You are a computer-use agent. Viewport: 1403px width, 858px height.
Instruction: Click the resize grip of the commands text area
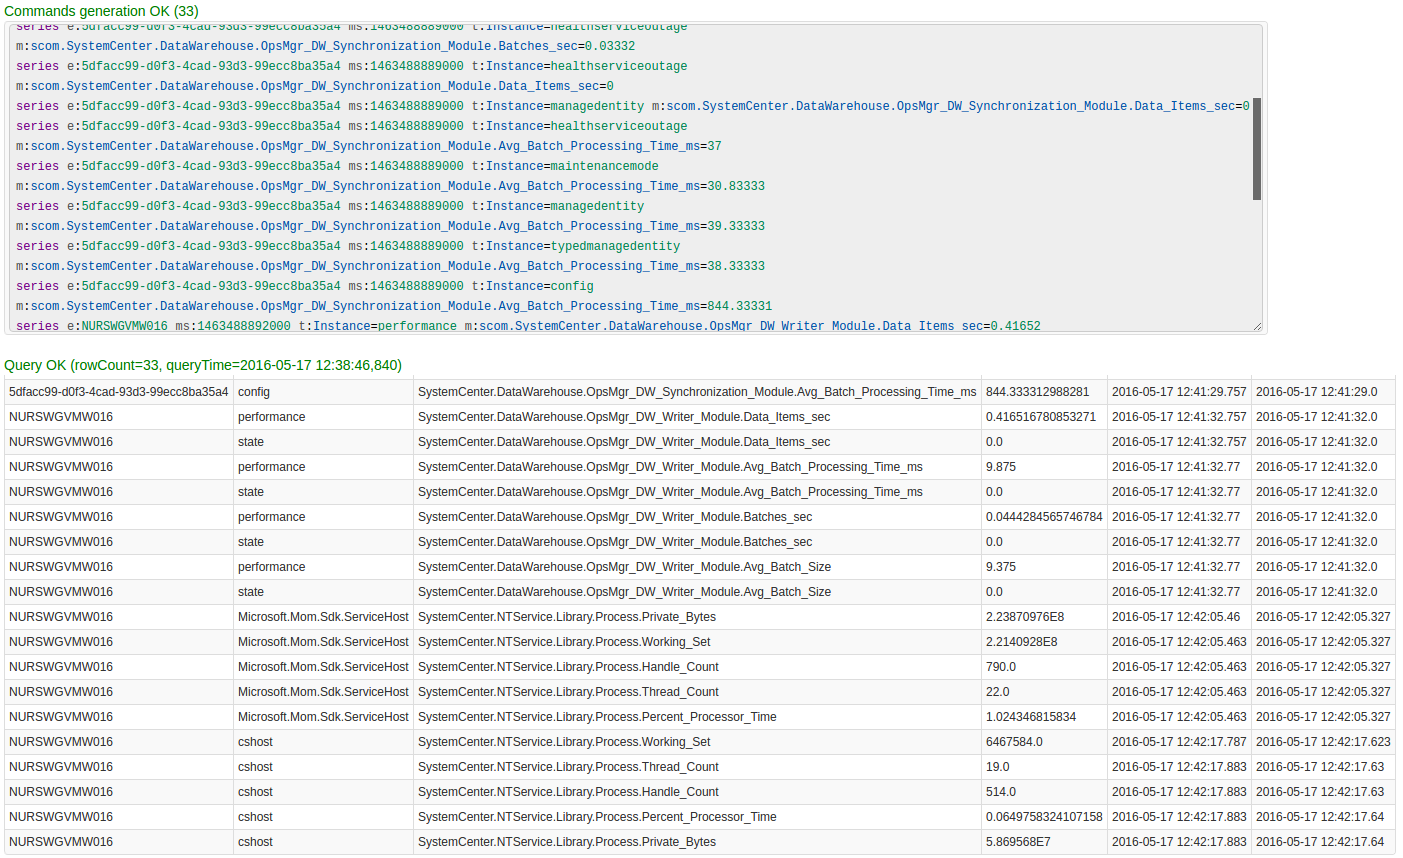(1257, 325)
